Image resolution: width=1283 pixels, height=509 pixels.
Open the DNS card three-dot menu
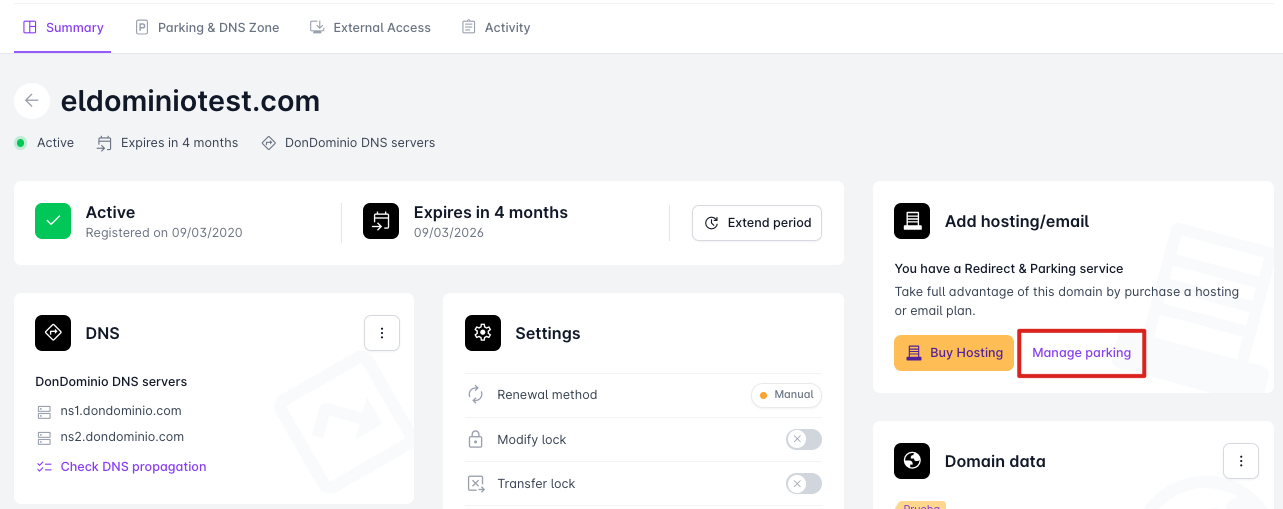tap(382, 333)
